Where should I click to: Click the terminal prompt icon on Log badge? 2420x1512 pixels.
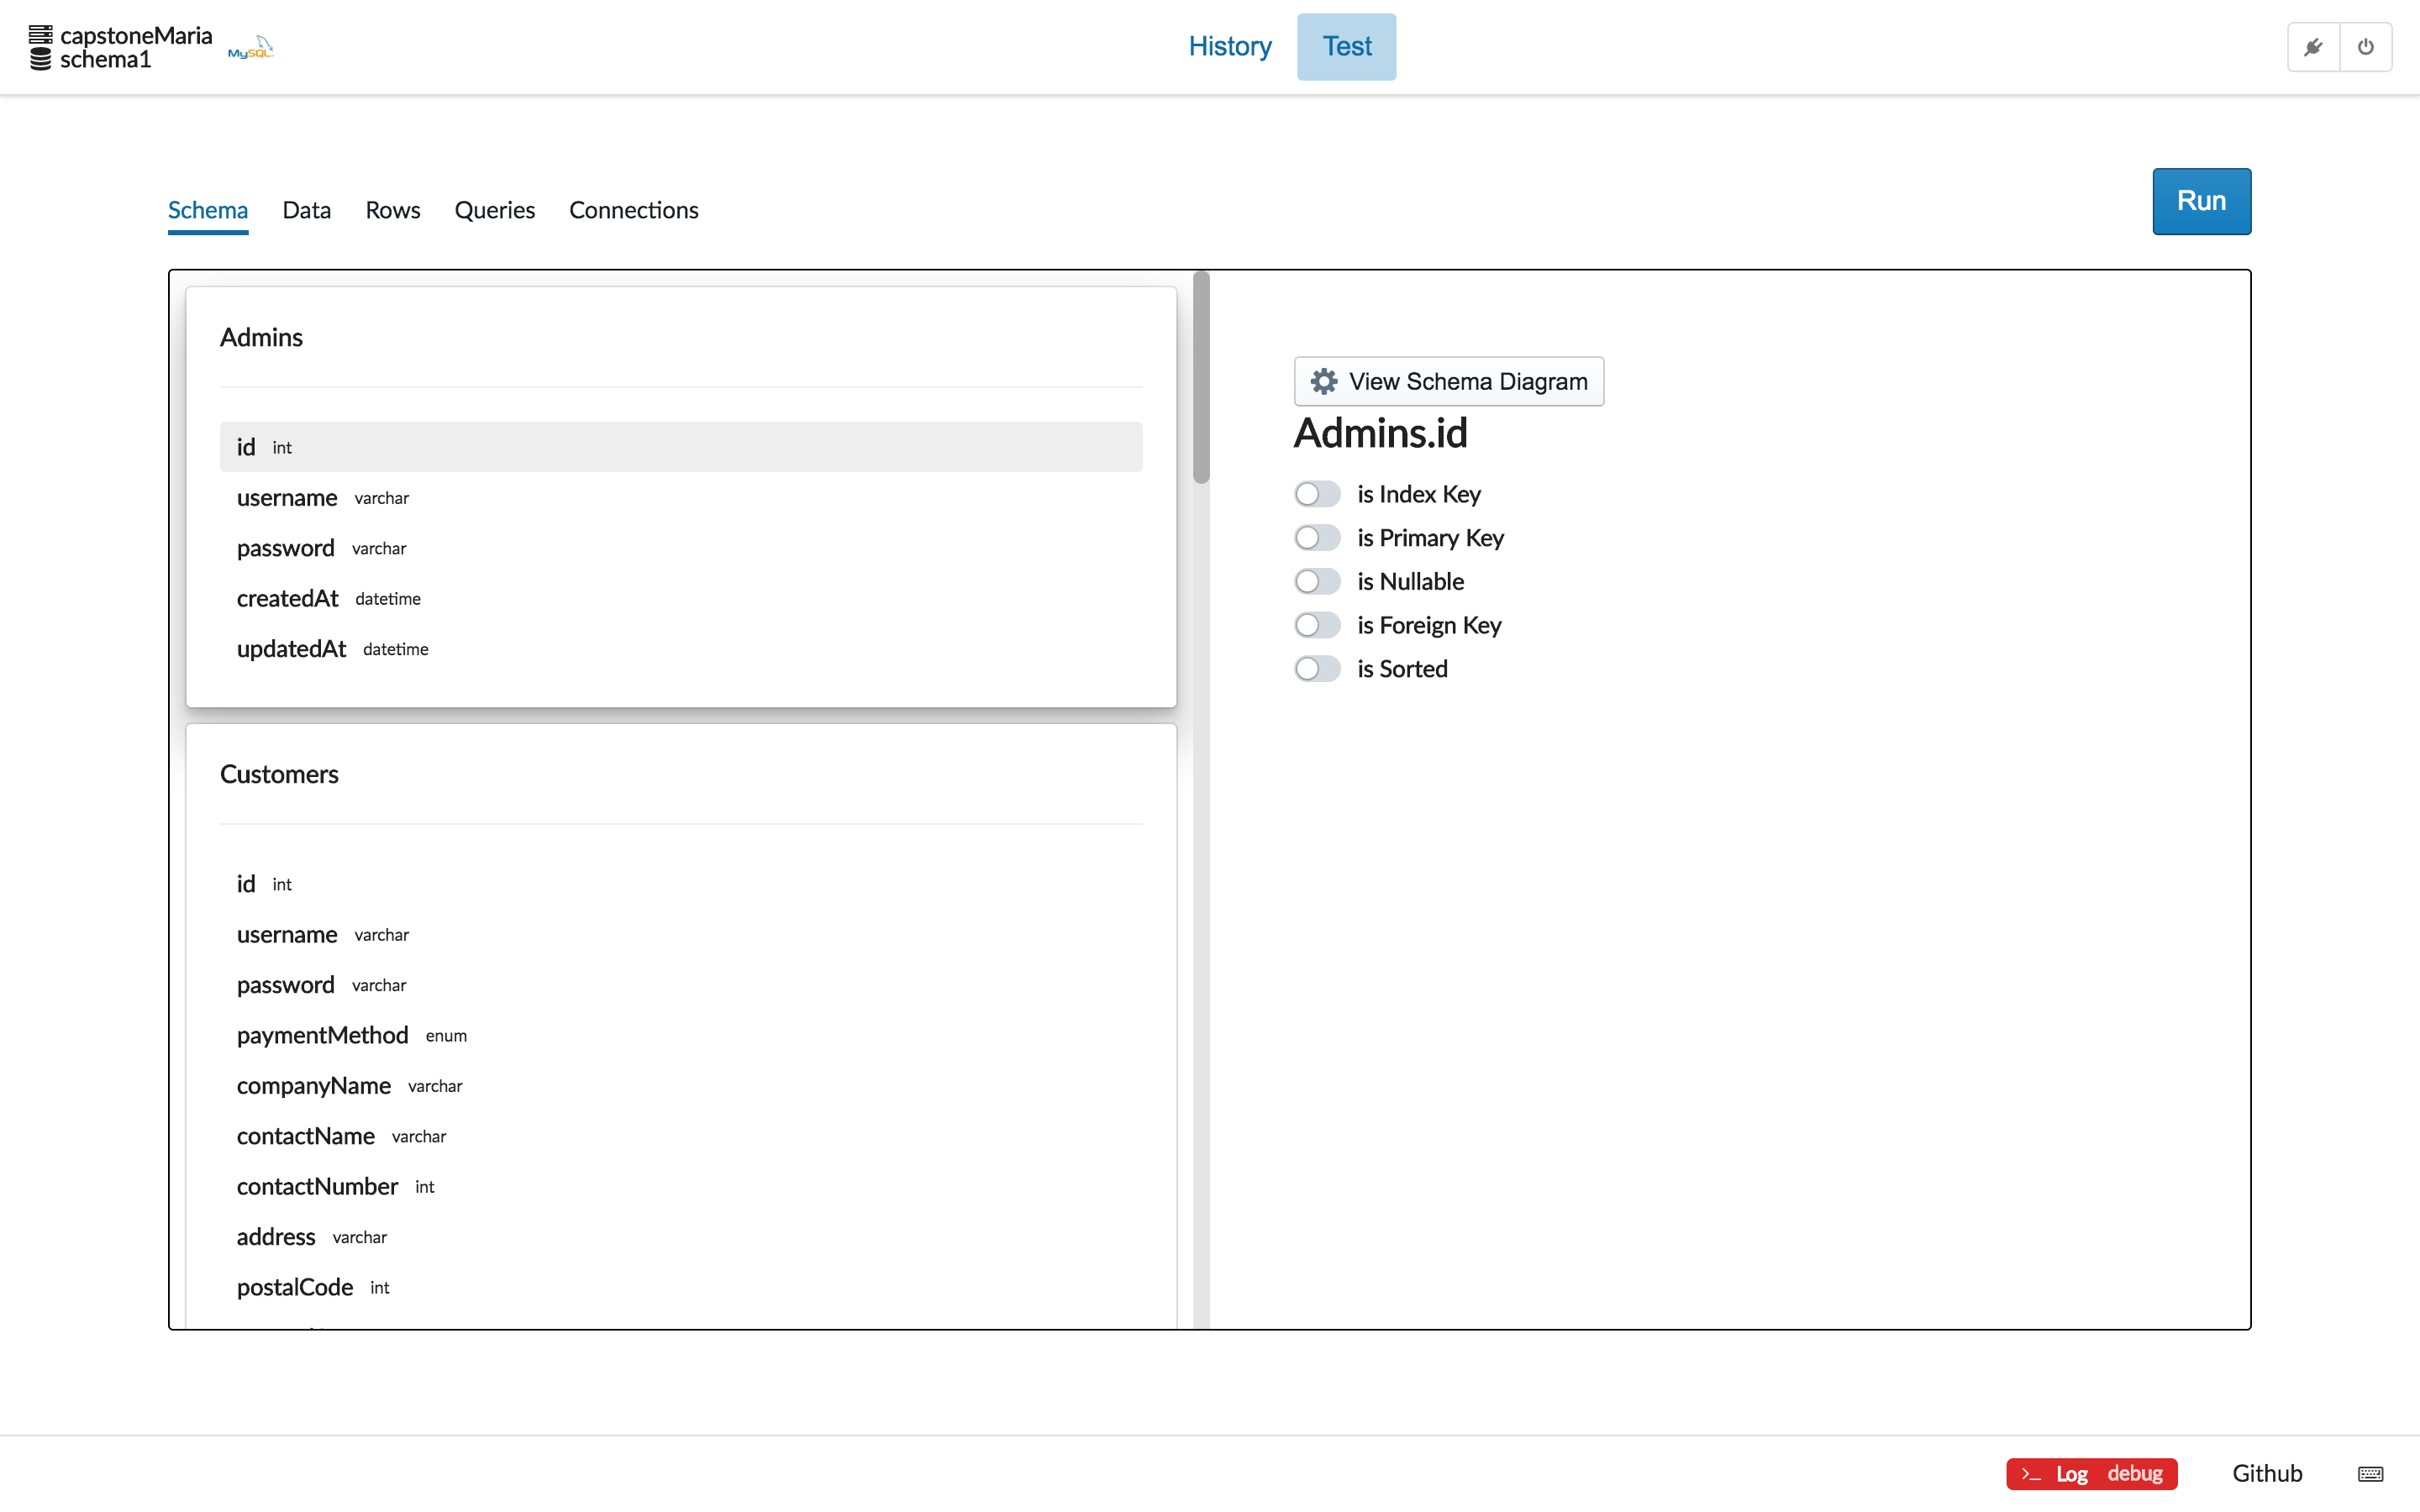(x=2030, y=1473)
